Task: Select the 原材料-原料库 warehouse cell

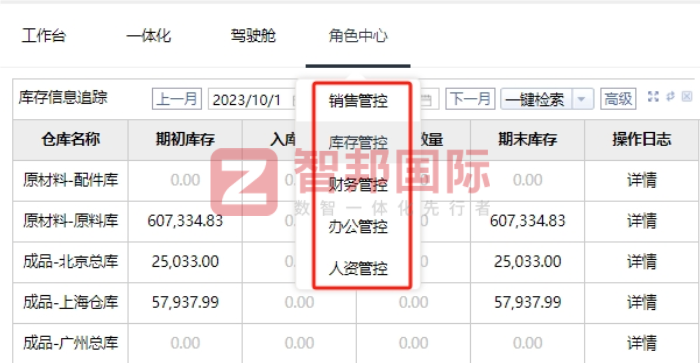Action: point(71,221)
